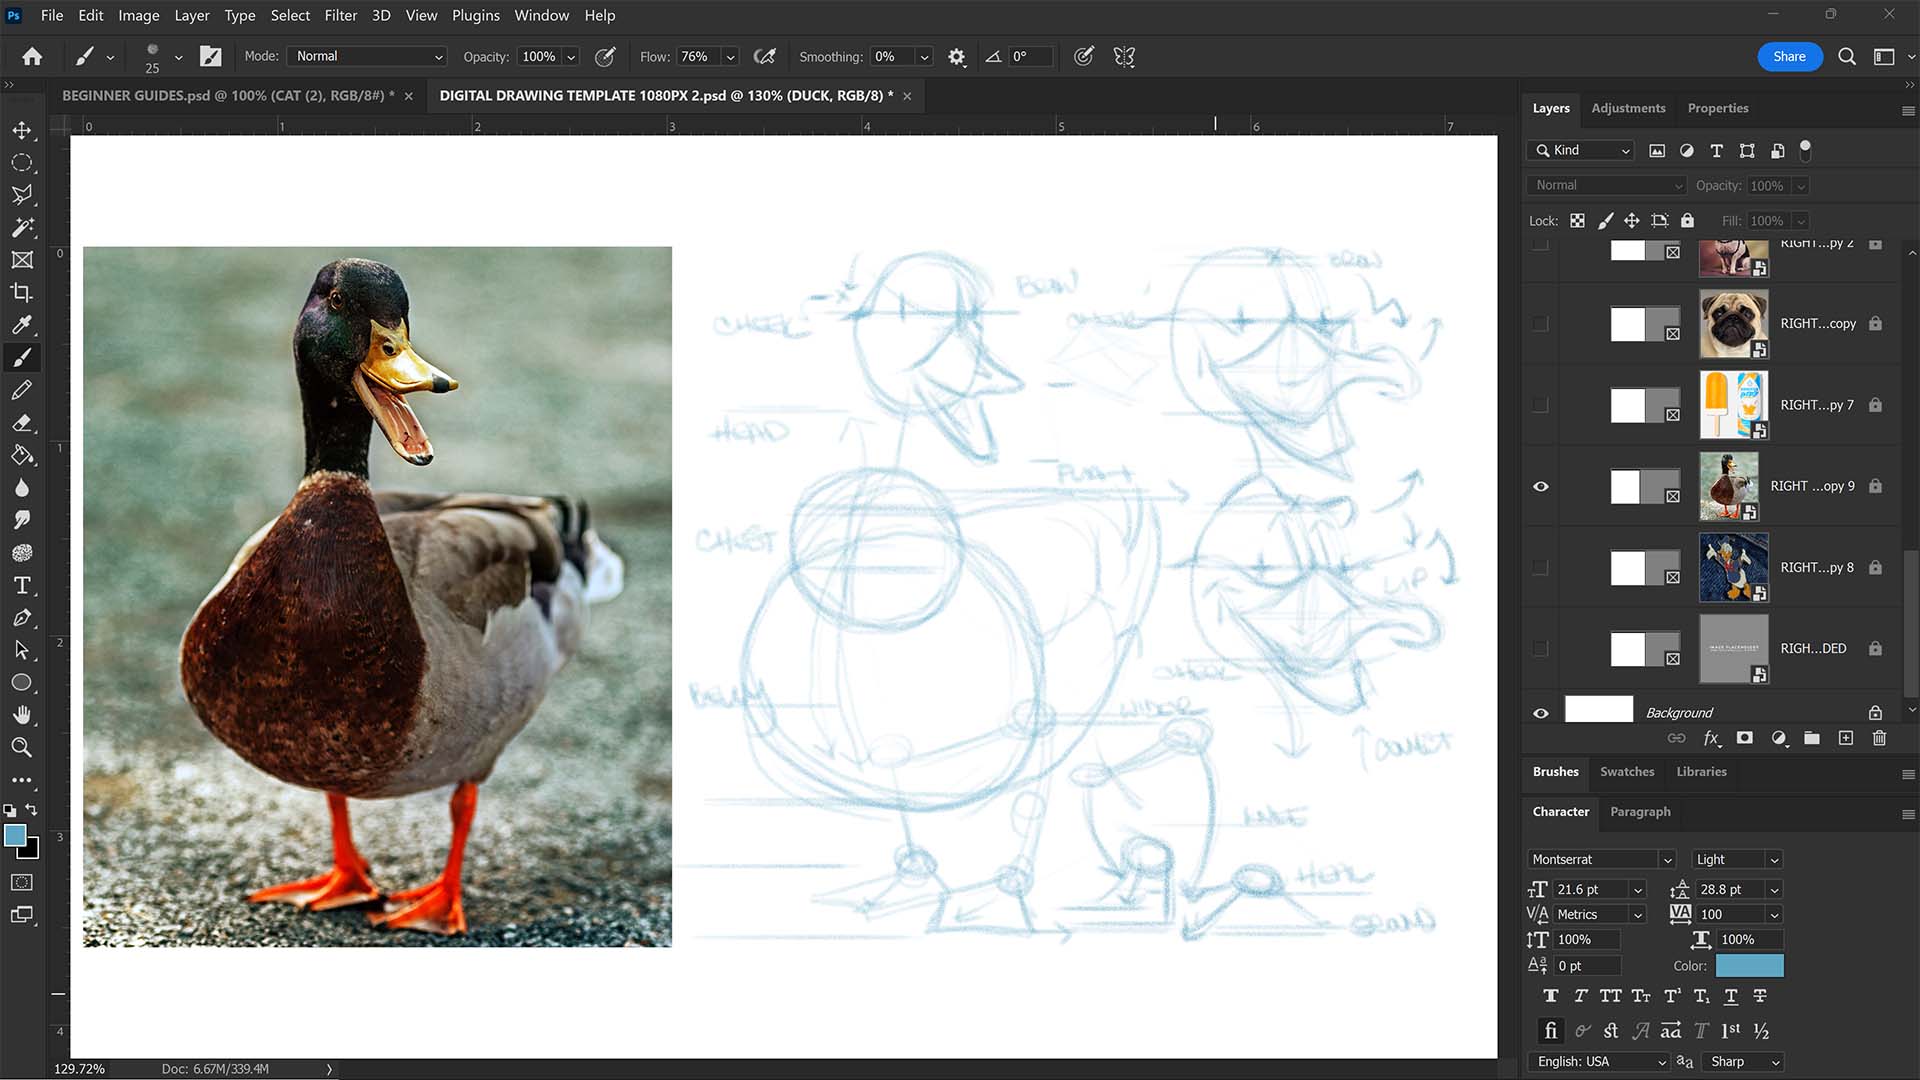Expand the Smoothing value dropdown
Image resolution: width=1920 pixels, height=1080 pixels.
(x=924, y=57)
